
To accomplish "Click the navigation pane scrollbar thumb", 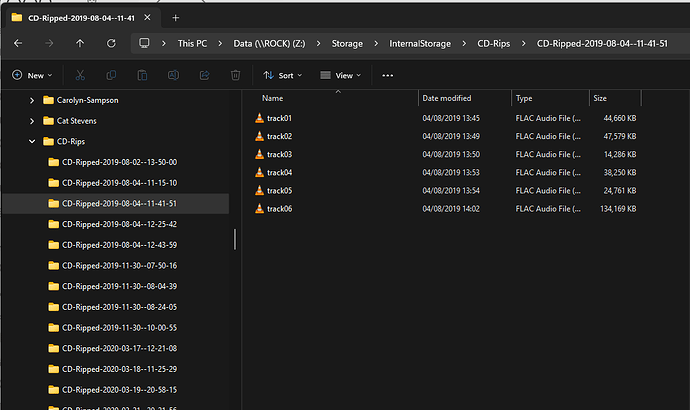I will click(235, 239).
